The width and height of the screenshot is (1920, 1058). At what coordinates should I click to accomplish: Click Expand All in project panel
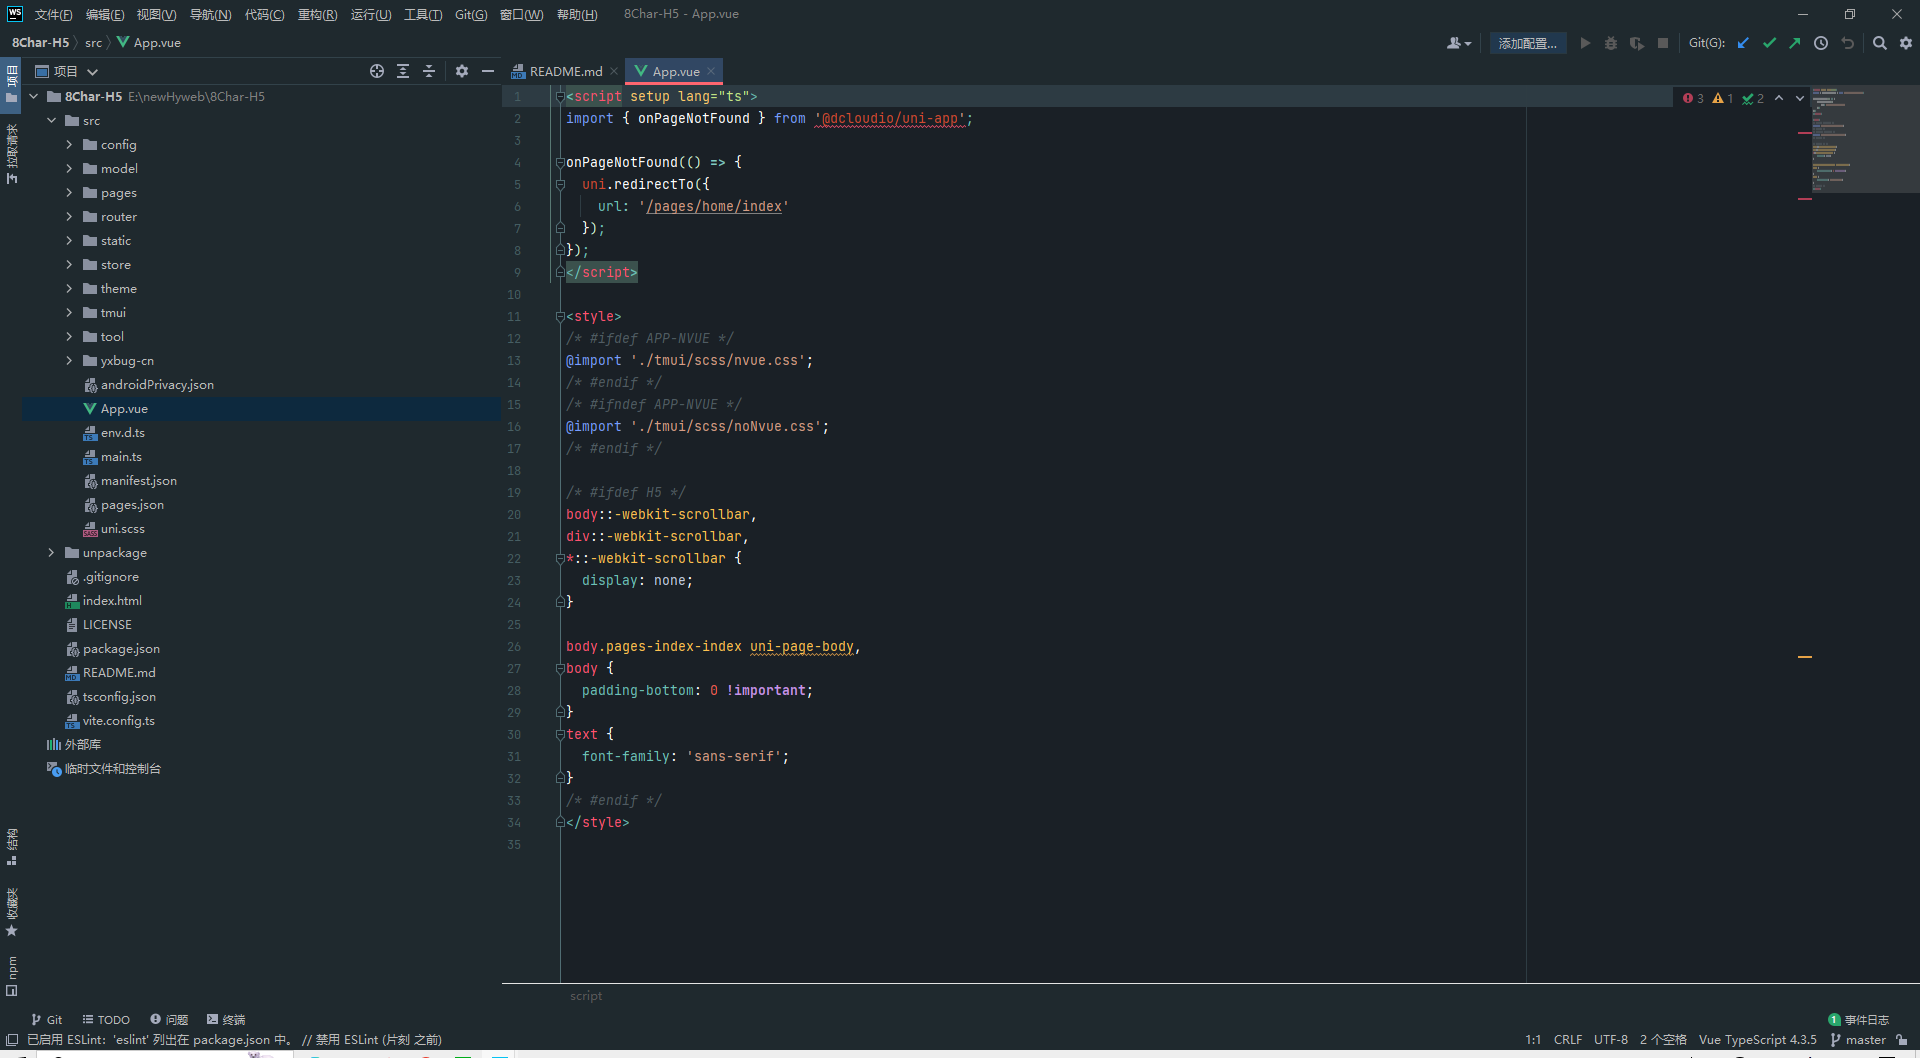(403, 71)
